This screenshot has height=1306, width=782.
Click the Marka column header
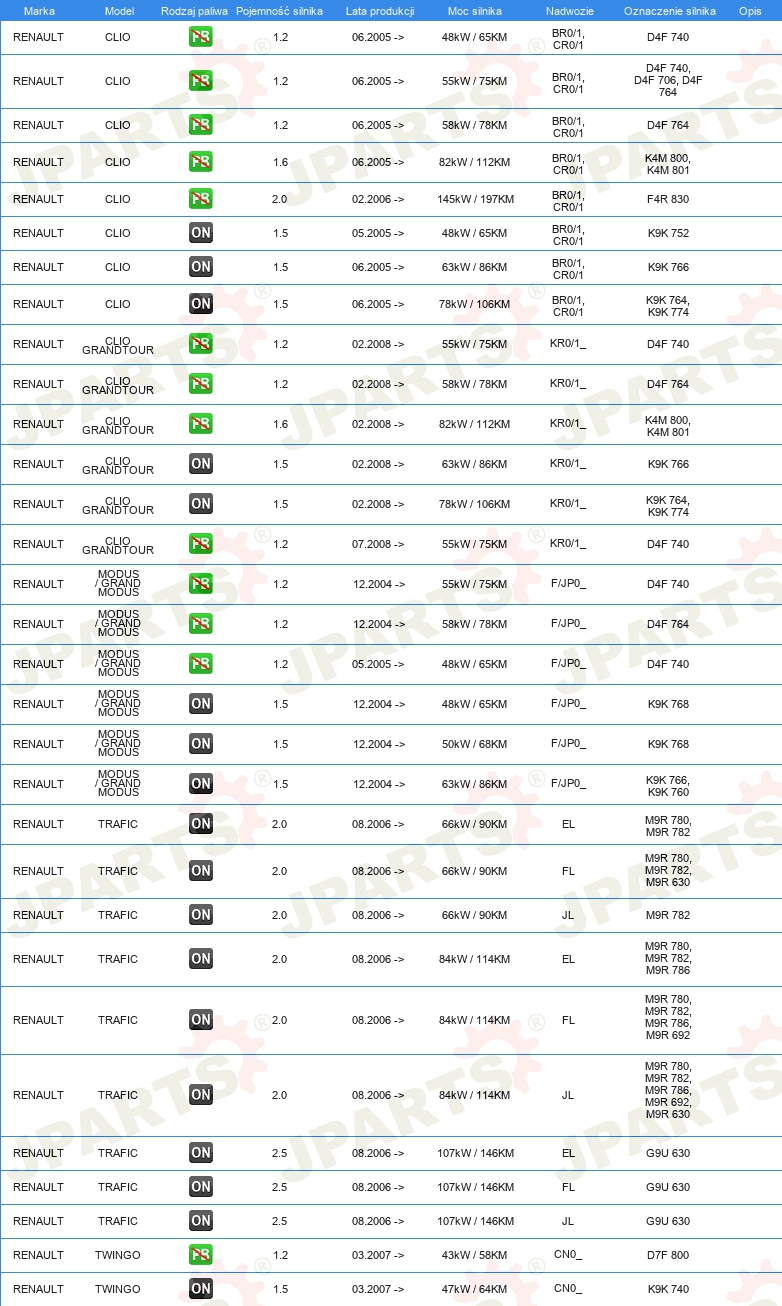(x=39, y=11)
